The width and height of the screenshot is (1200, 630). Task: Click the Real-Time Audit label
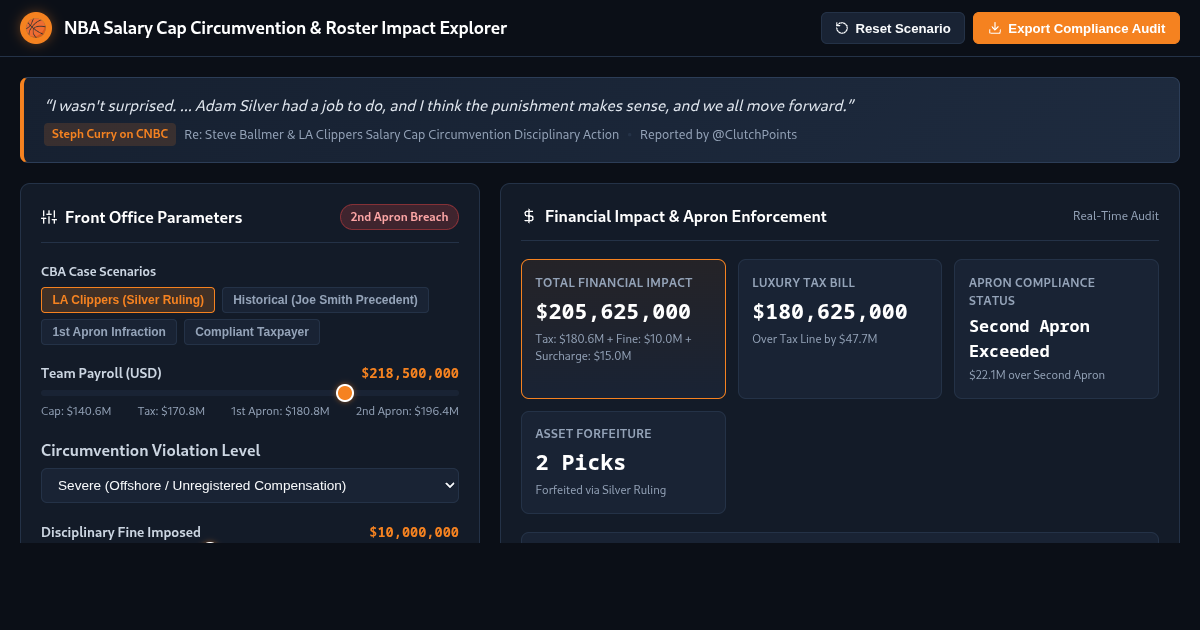click(1116, 216)
